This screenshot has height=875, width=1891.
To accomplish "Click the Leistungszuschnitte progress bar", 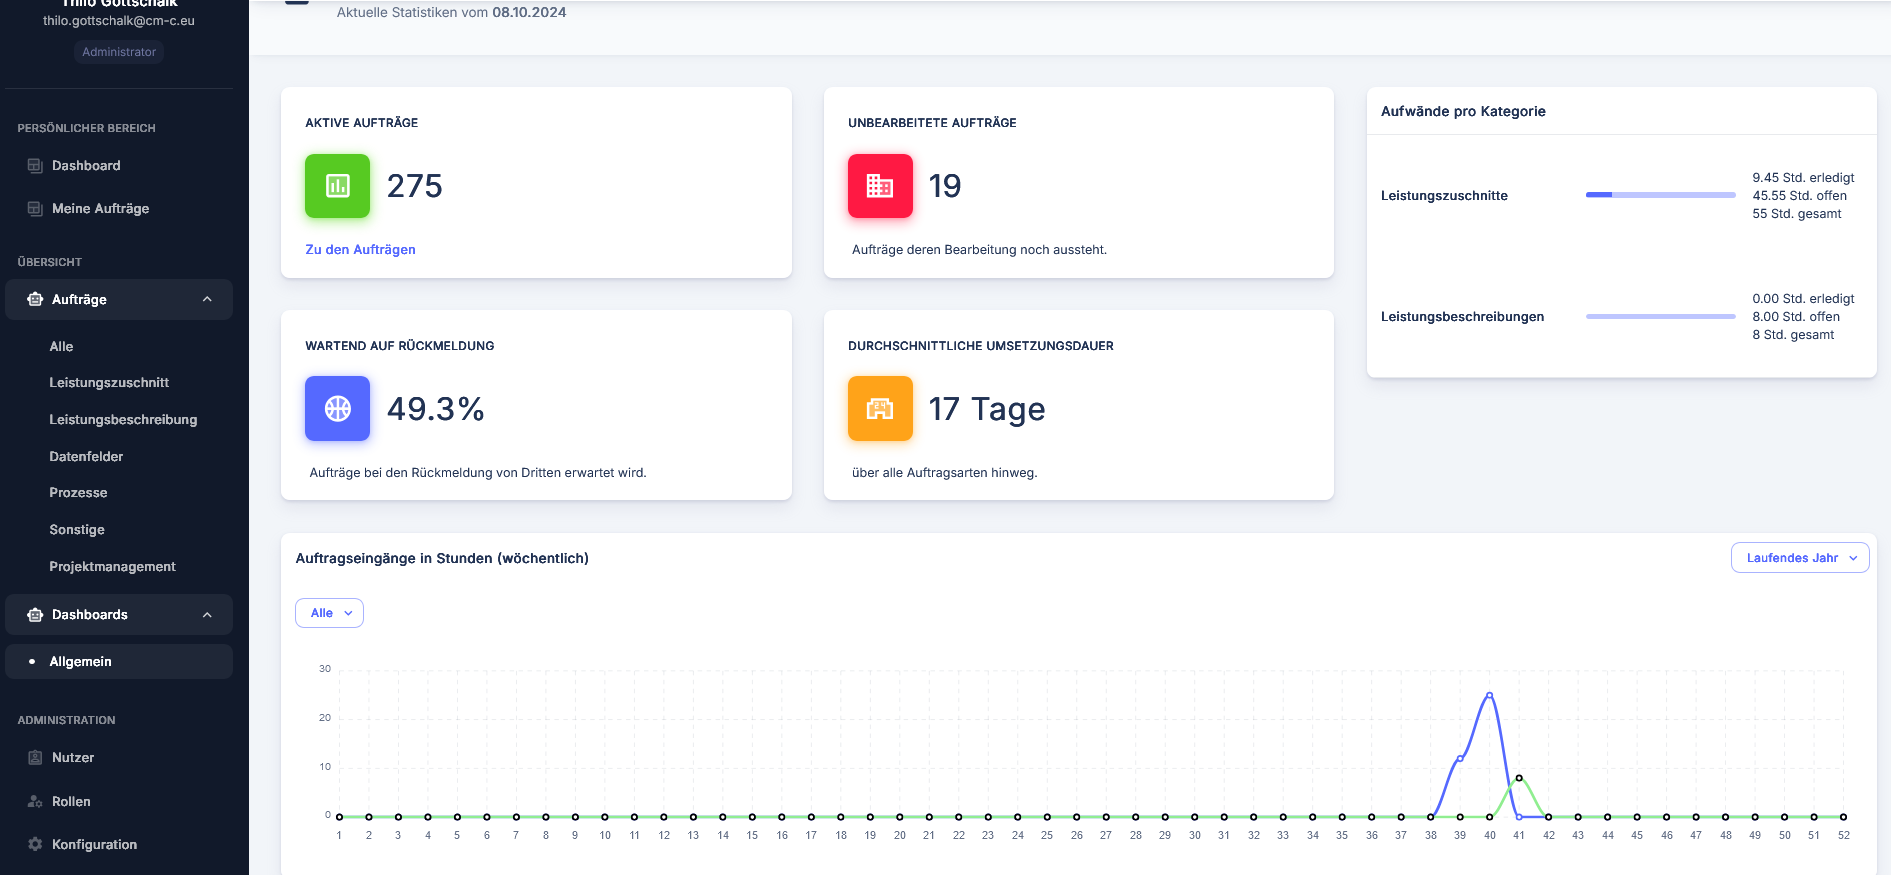I will click(1660, 195).
